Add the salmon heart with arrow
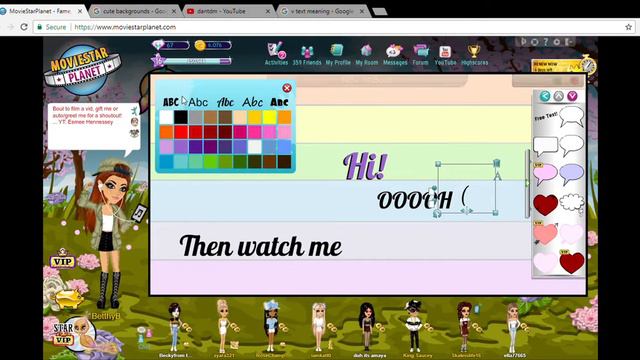Viewport: 640px width, 360px height. [x=545, y=233]
